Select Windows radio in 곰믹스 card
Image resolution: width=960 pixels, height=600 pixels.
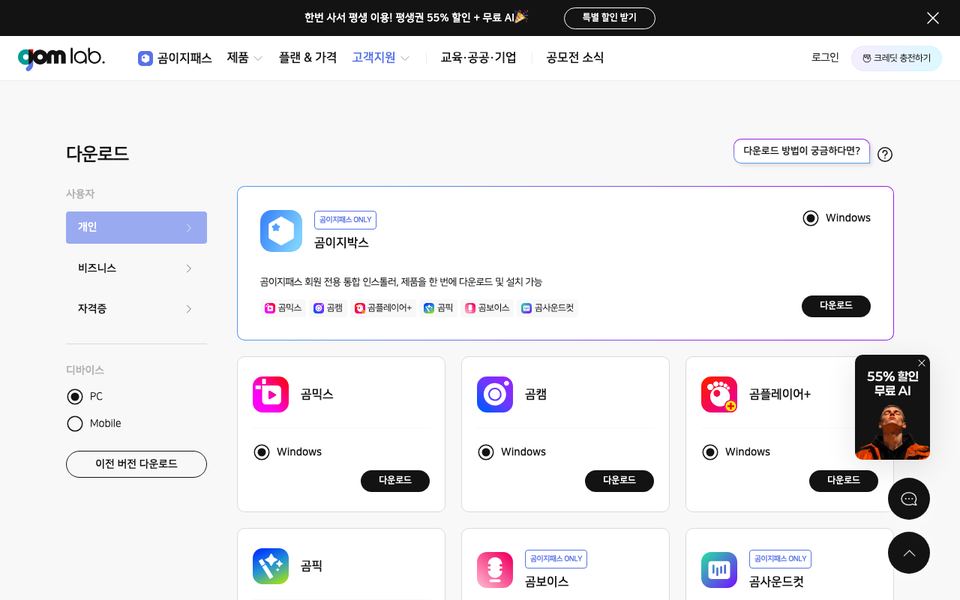(x=261, y=452)
